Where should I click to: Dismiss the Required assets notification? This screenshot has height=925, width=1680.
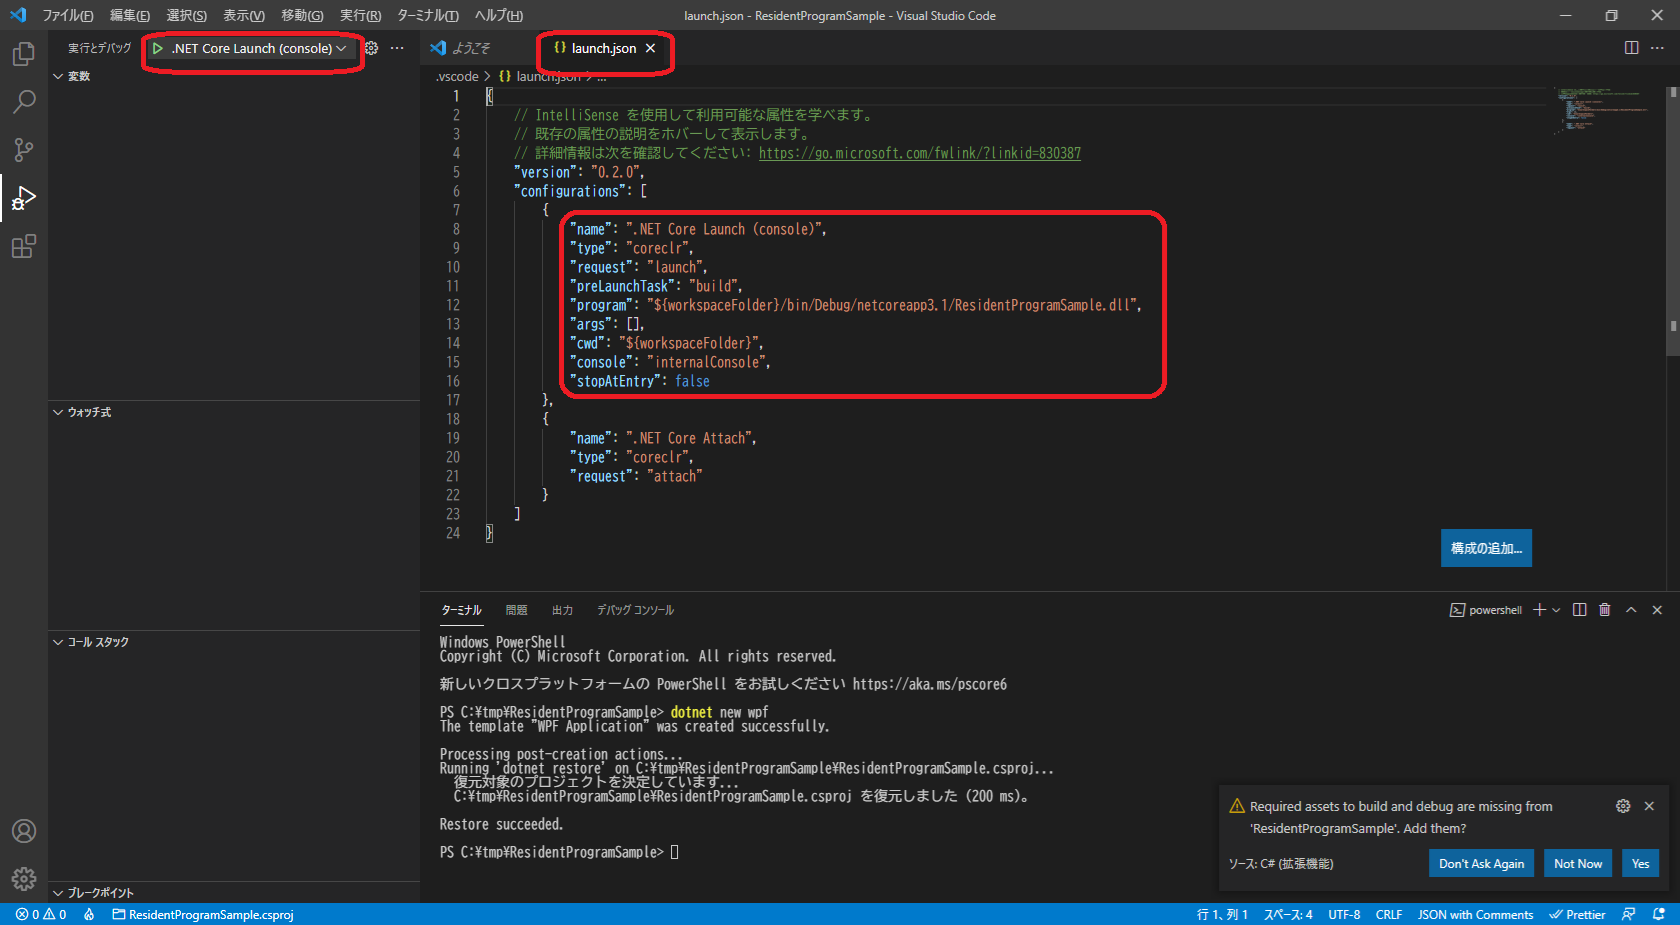(x=1649, y=806)
